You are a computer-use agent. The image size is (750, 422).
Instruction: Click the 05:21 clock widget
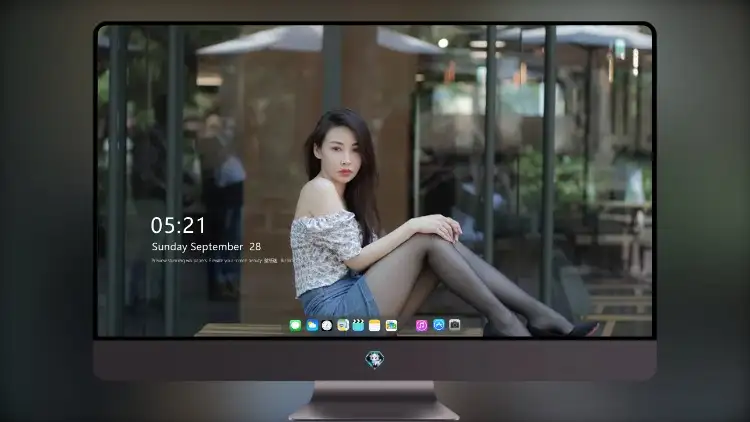[x=178, y=225]
